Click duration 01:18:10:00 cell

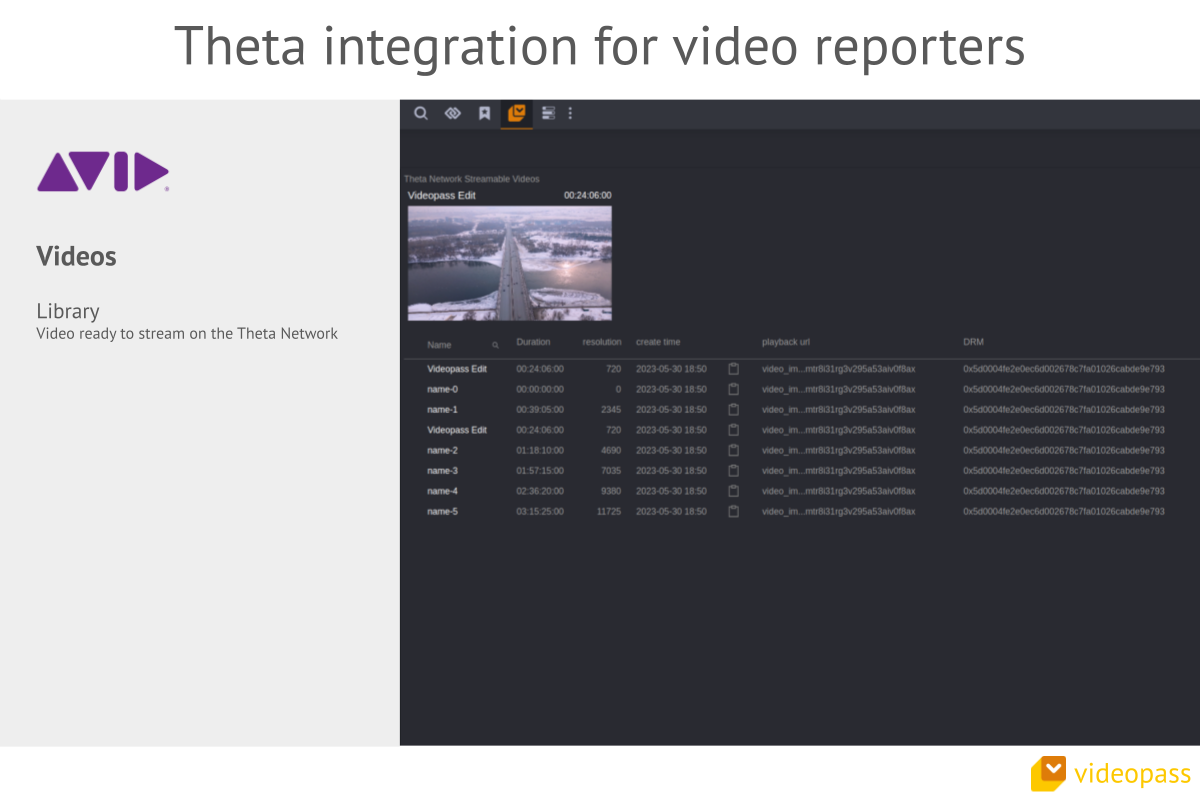(540, 450)
